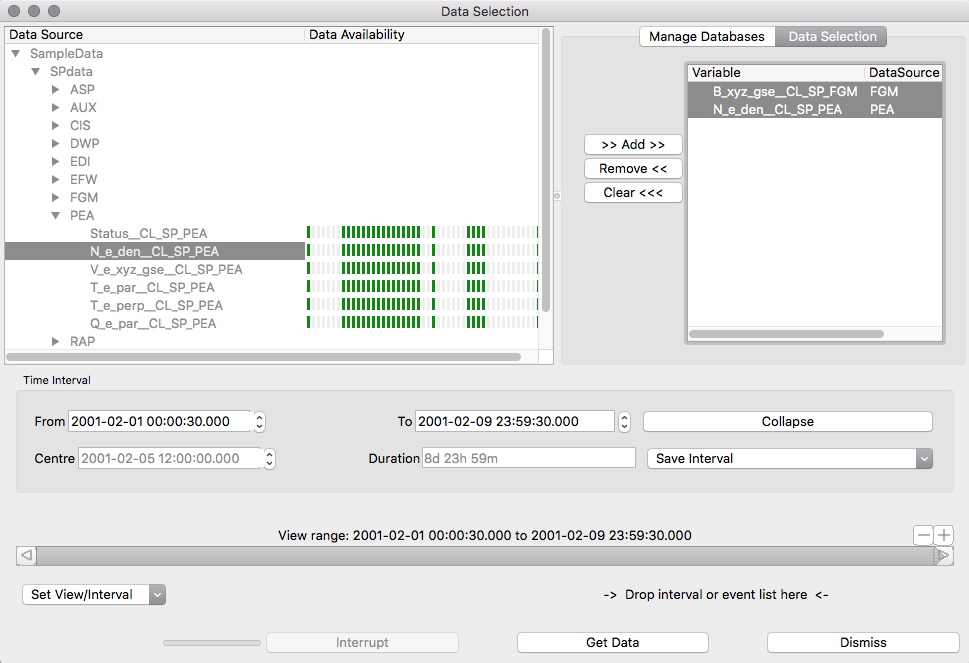Image resolution: width=969 pixels, height=663 pixels.
Task: Switch to the Manage Databases tab
Action: [707, 37]
